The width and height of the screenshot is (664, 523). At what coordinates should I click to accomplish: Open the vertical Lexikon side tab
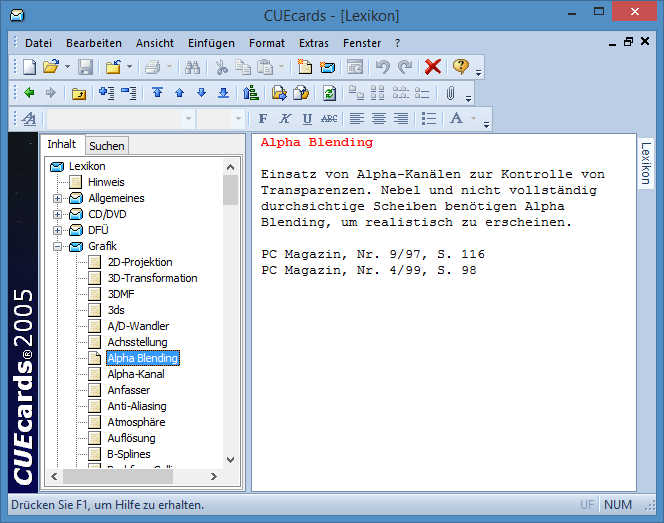coord(646,162)
